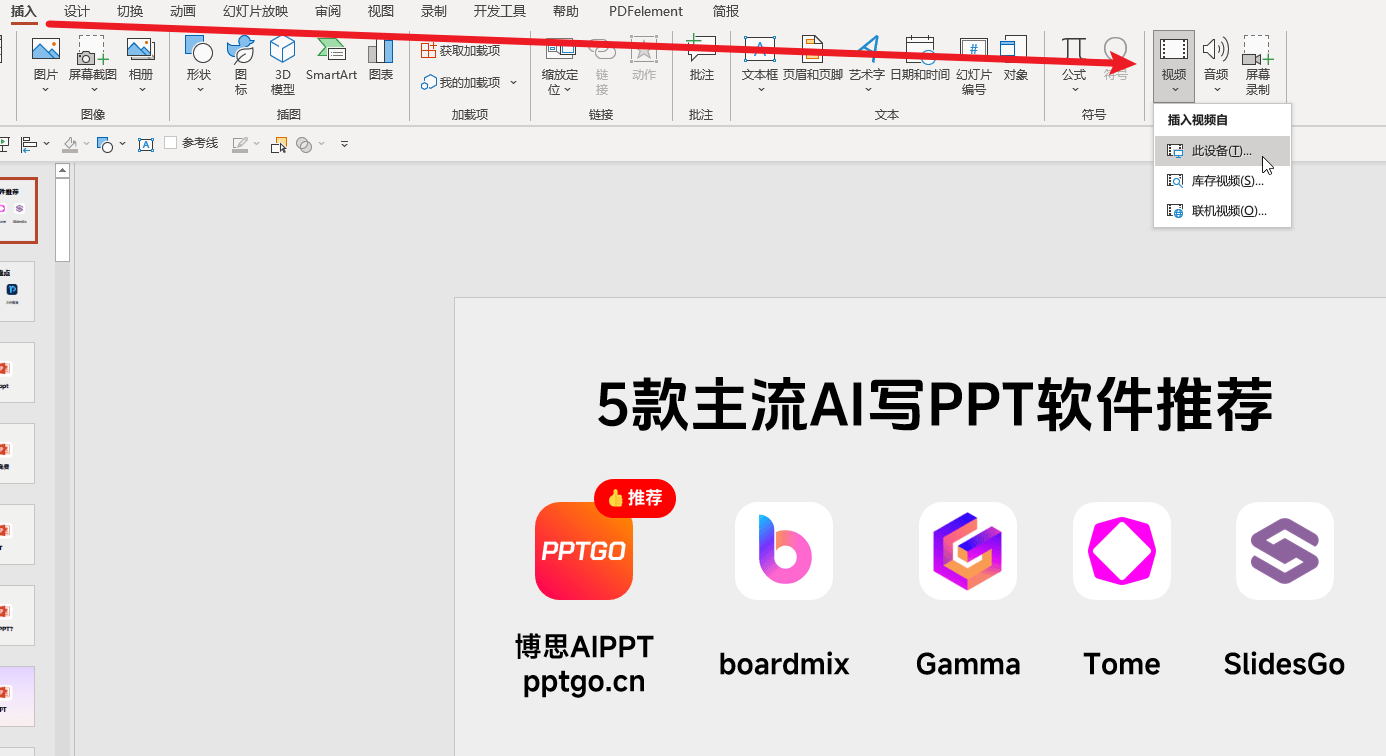Click the draw text box icon in quick toolbar
This screenshot has width=1386, height=756.
click(146, 144)
